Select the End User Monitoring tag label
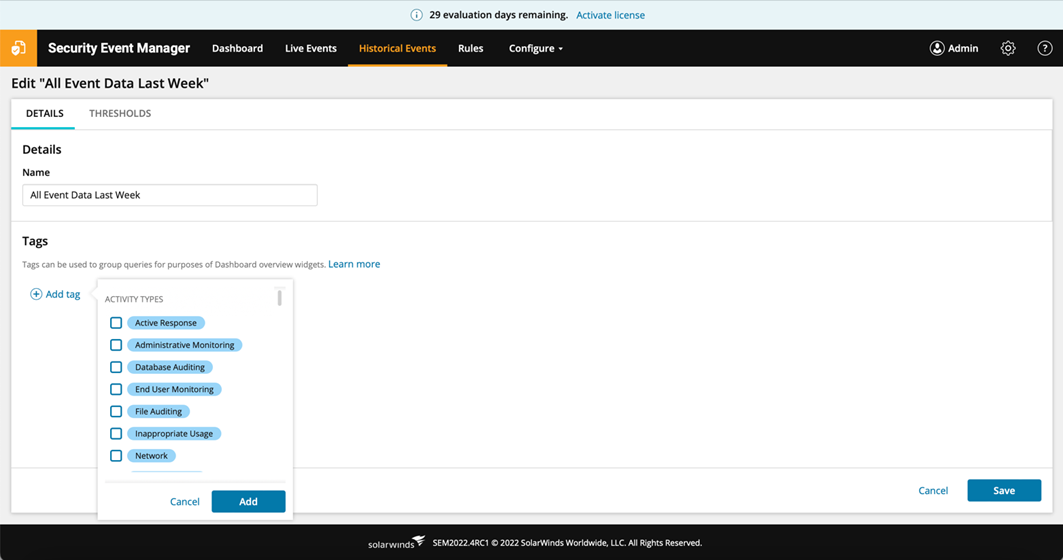Screen dimensions: 1063x560 (x=174, y=389)
